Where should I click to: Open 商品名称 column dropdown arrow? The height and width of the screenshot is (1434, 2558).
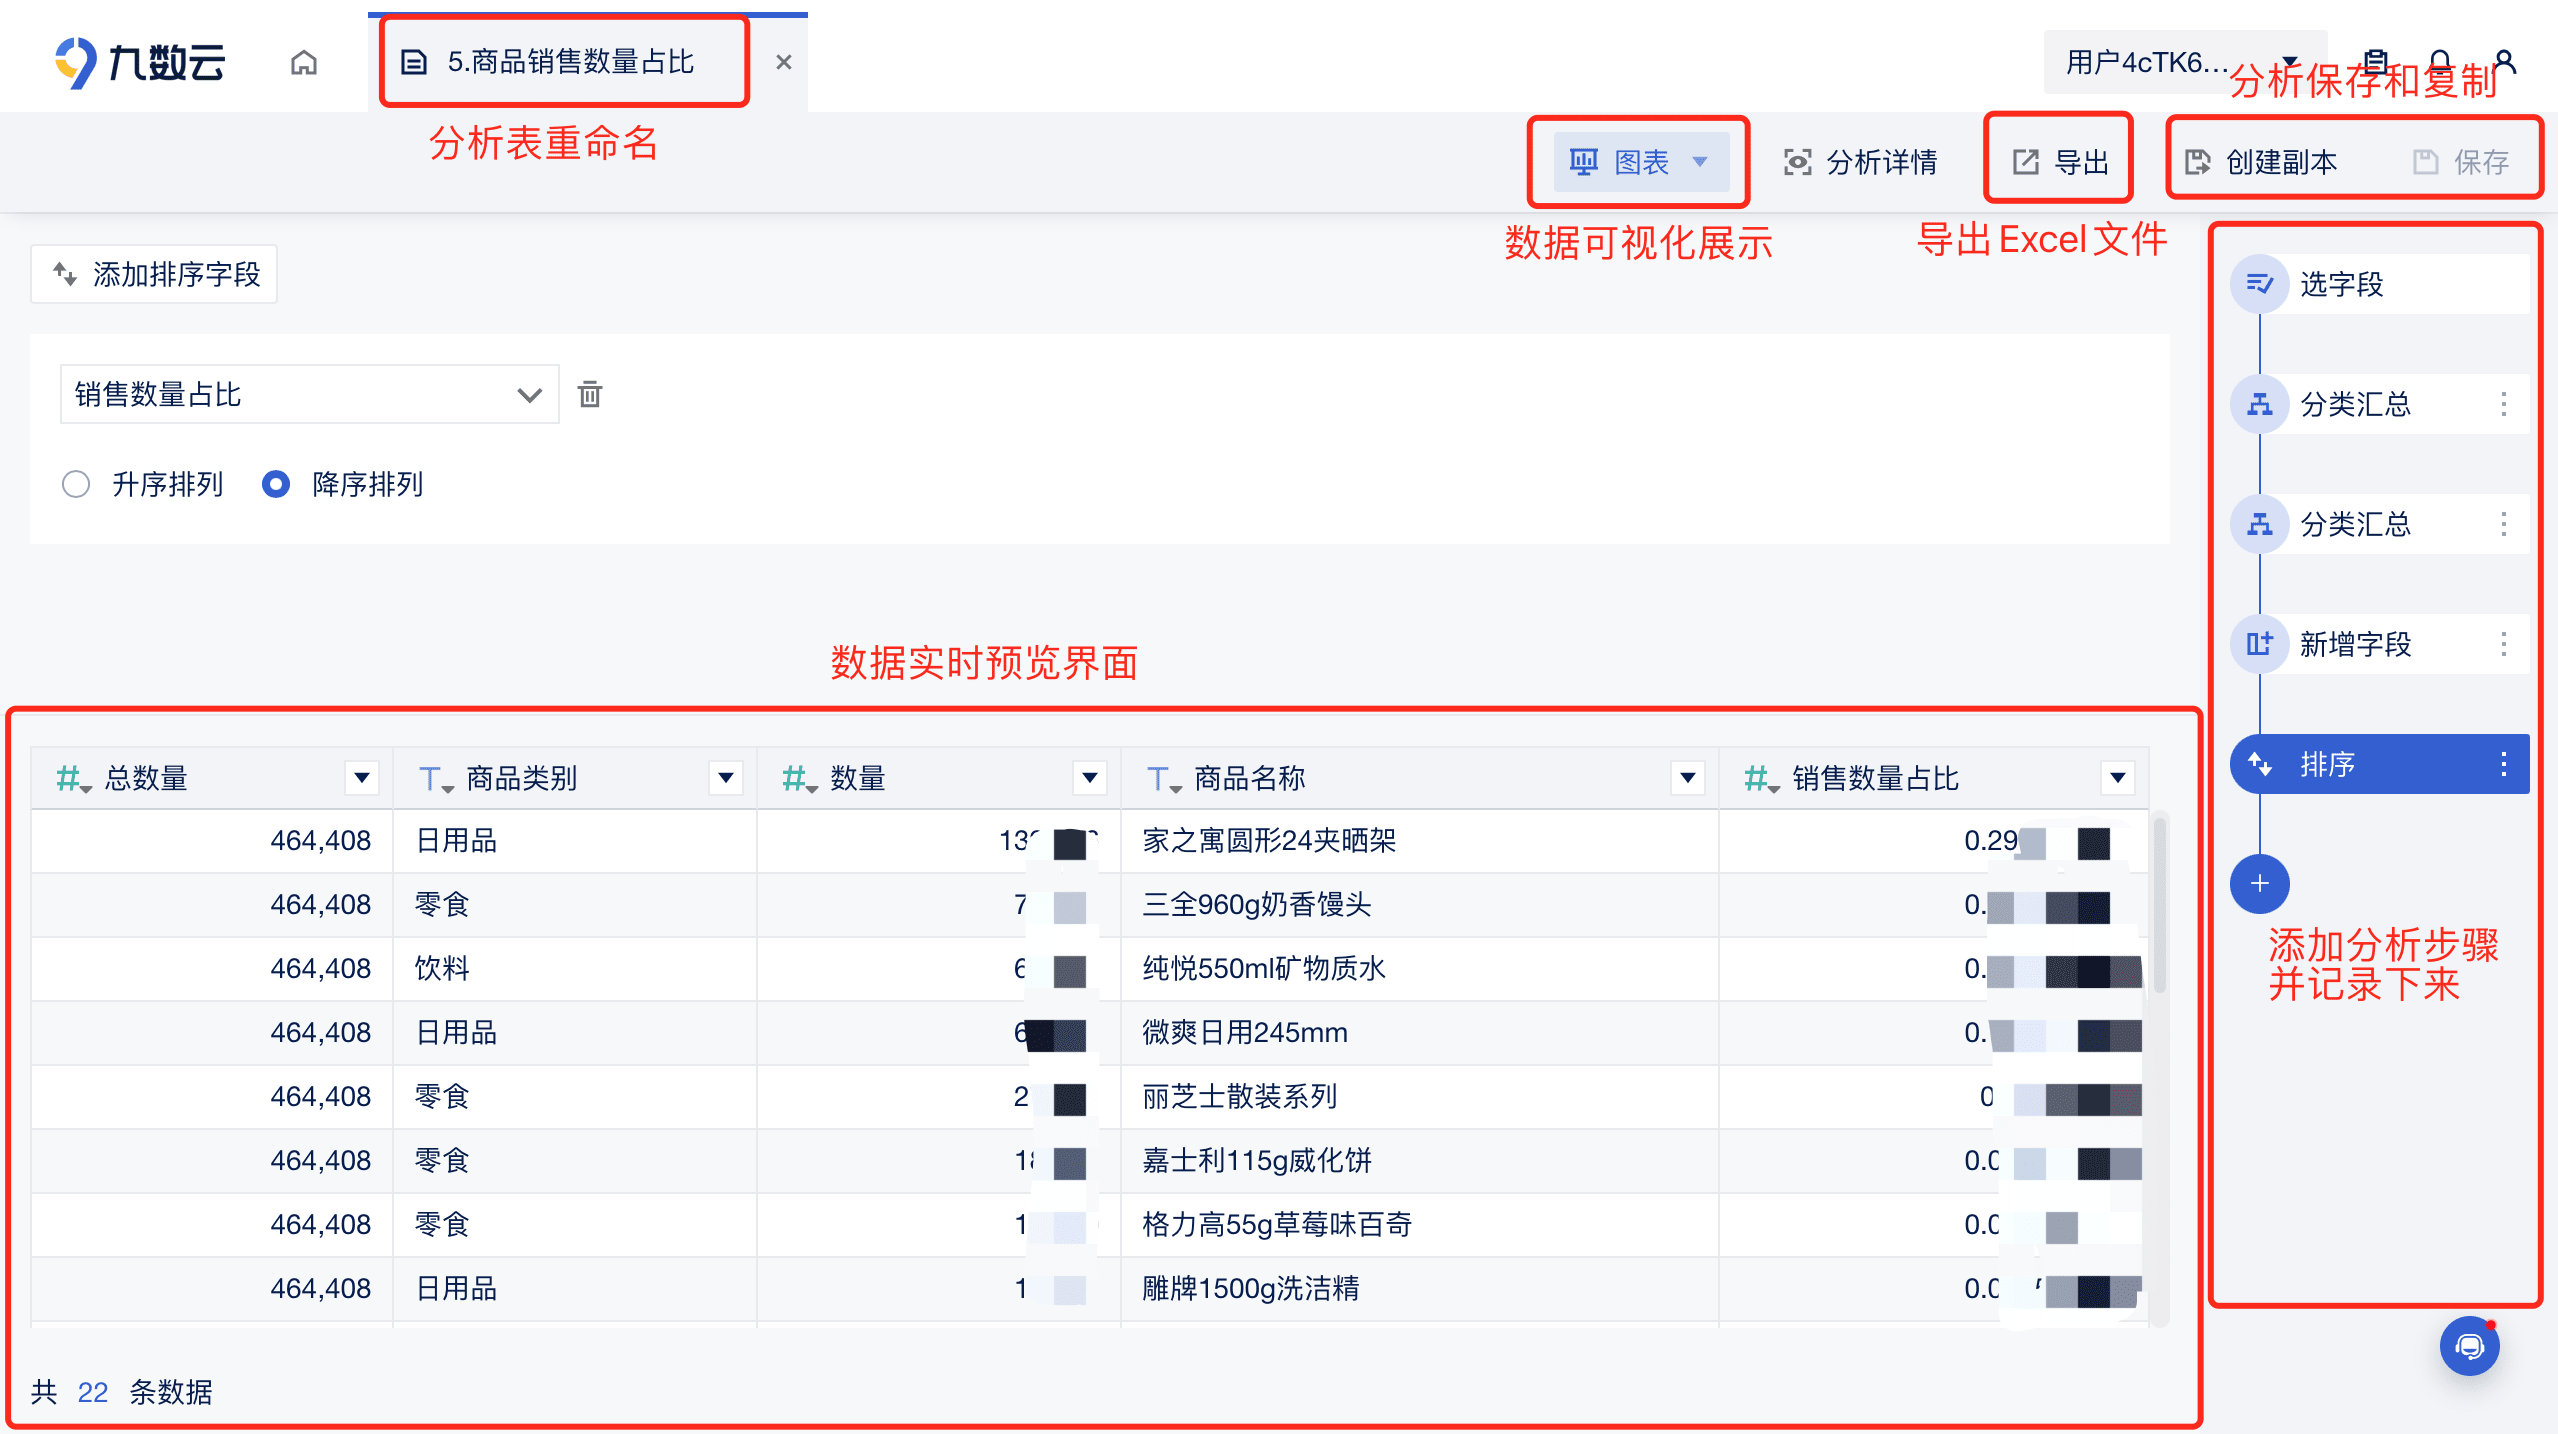point(1688,778)
